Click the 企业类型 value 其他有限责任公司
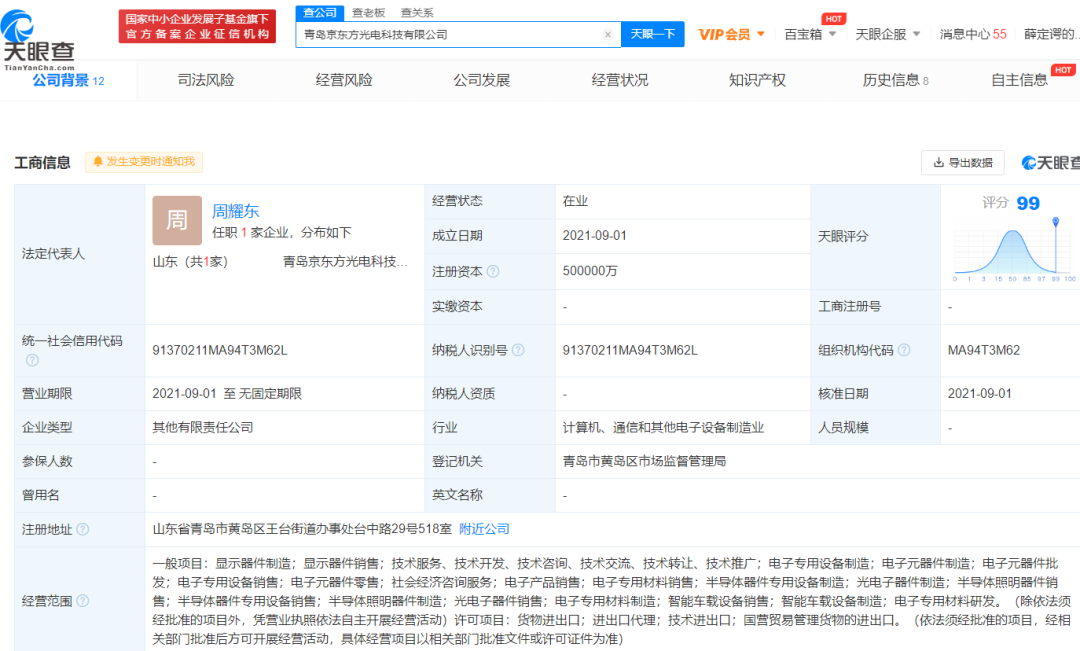This screenshot has width=1080, height=651. click(202, 427)
